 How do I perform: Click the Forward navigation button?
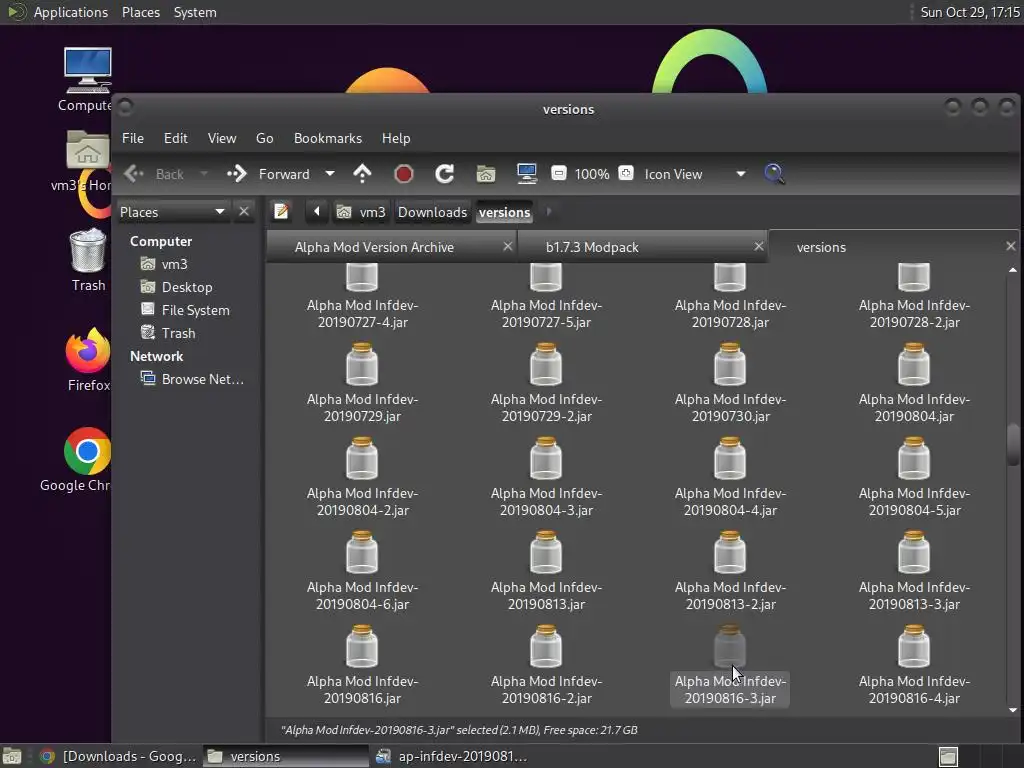click(268, 174)
